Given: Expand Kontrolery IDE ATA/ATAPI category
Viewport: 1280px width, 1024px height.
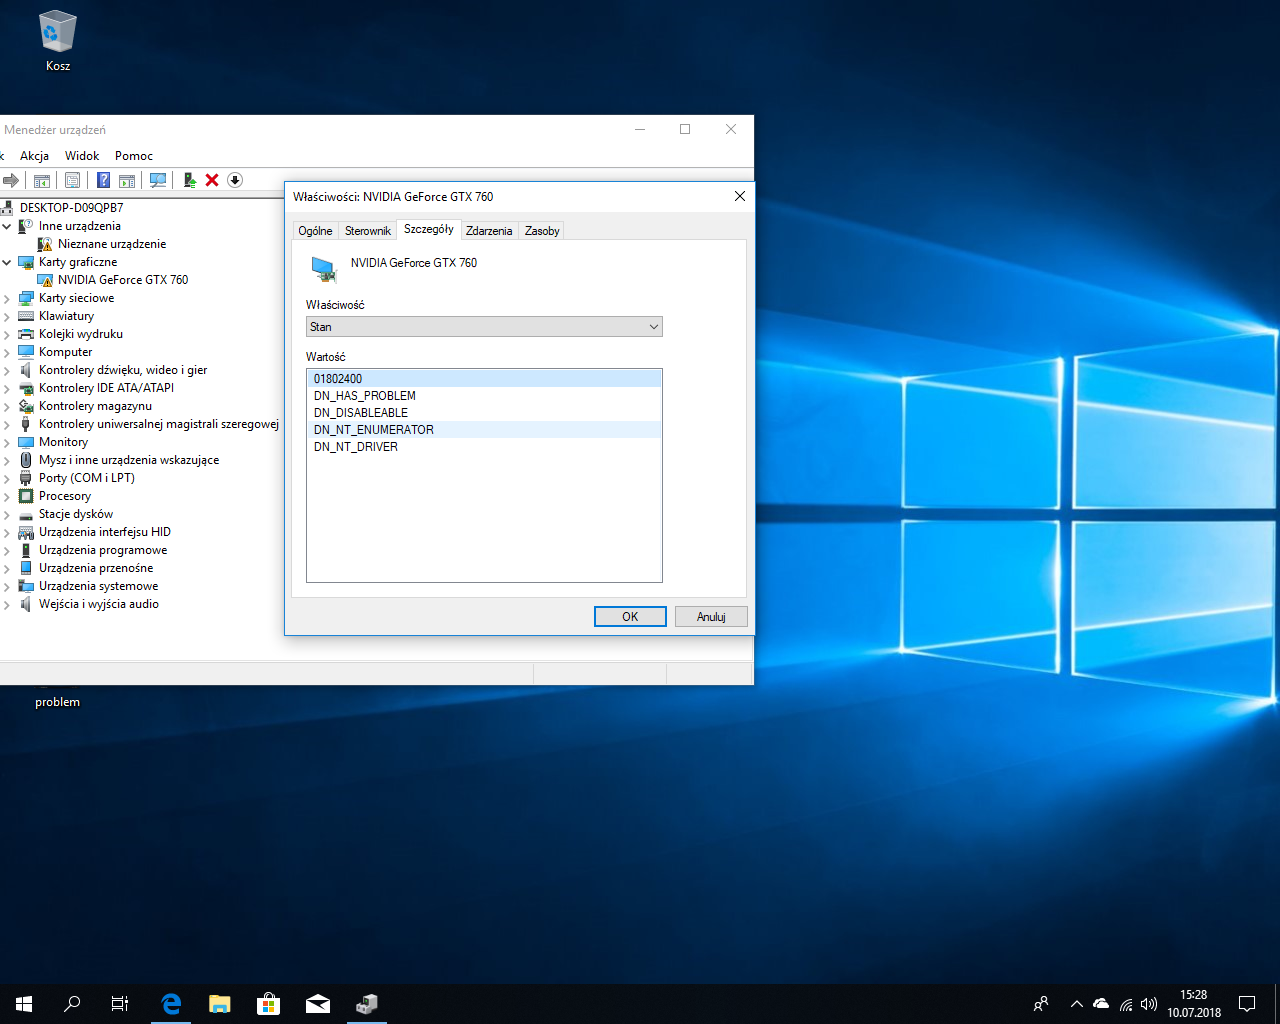Looking at the screenshot, I should (x=7, y=388).
